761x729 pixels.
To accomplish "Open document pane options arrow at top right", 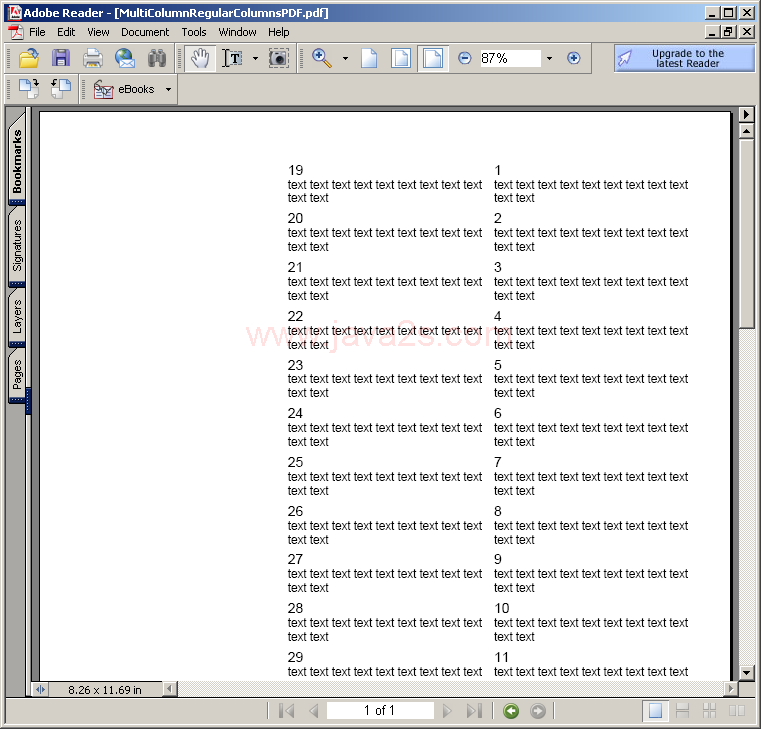I will click(746, 115).
